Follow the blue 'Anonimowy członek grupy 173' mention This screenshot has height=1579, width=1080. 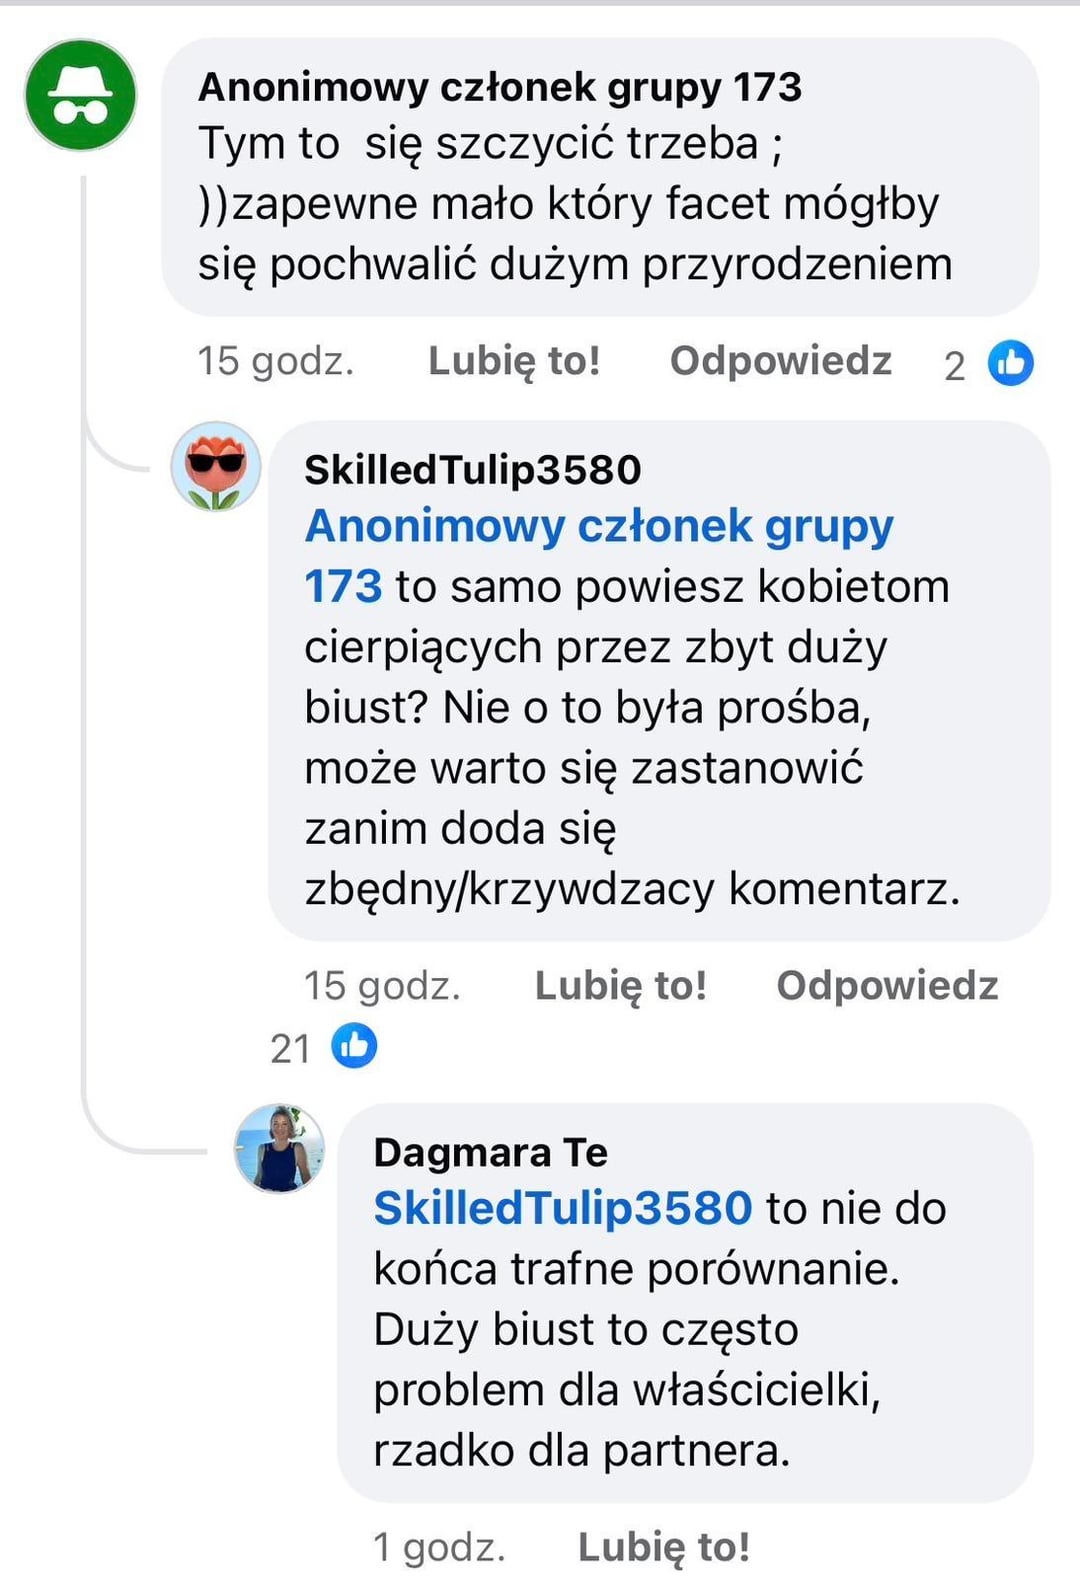[598, 555]
